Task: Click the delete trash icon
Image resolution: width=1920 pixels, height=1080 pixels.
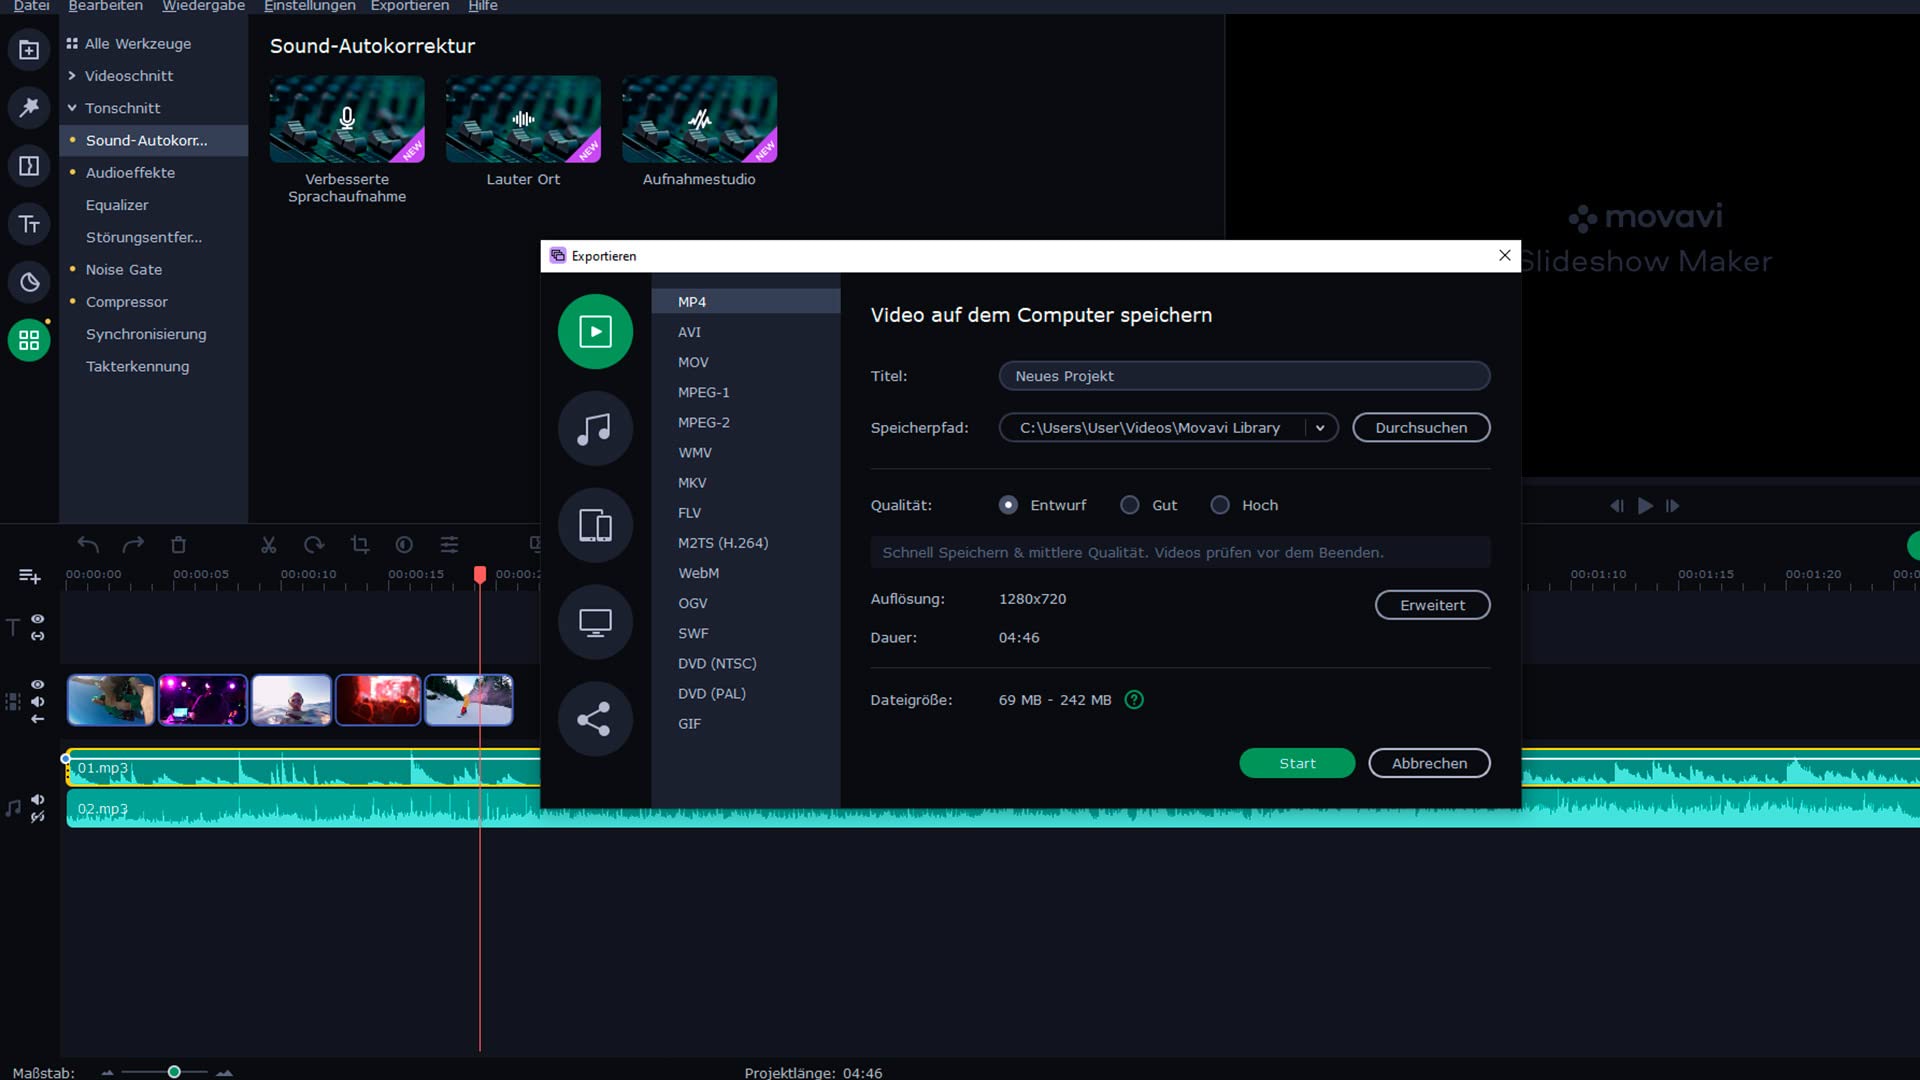Action: click(x=178, y=545)
